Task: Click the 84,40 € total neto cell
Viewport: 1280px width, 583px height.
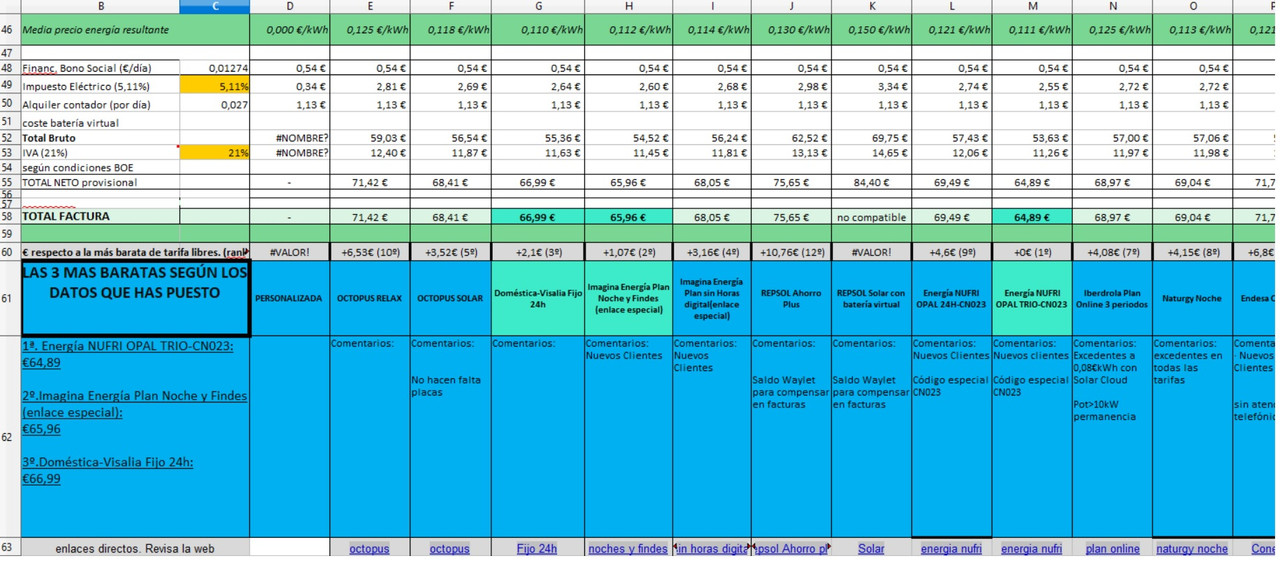Action: (871, 183)
